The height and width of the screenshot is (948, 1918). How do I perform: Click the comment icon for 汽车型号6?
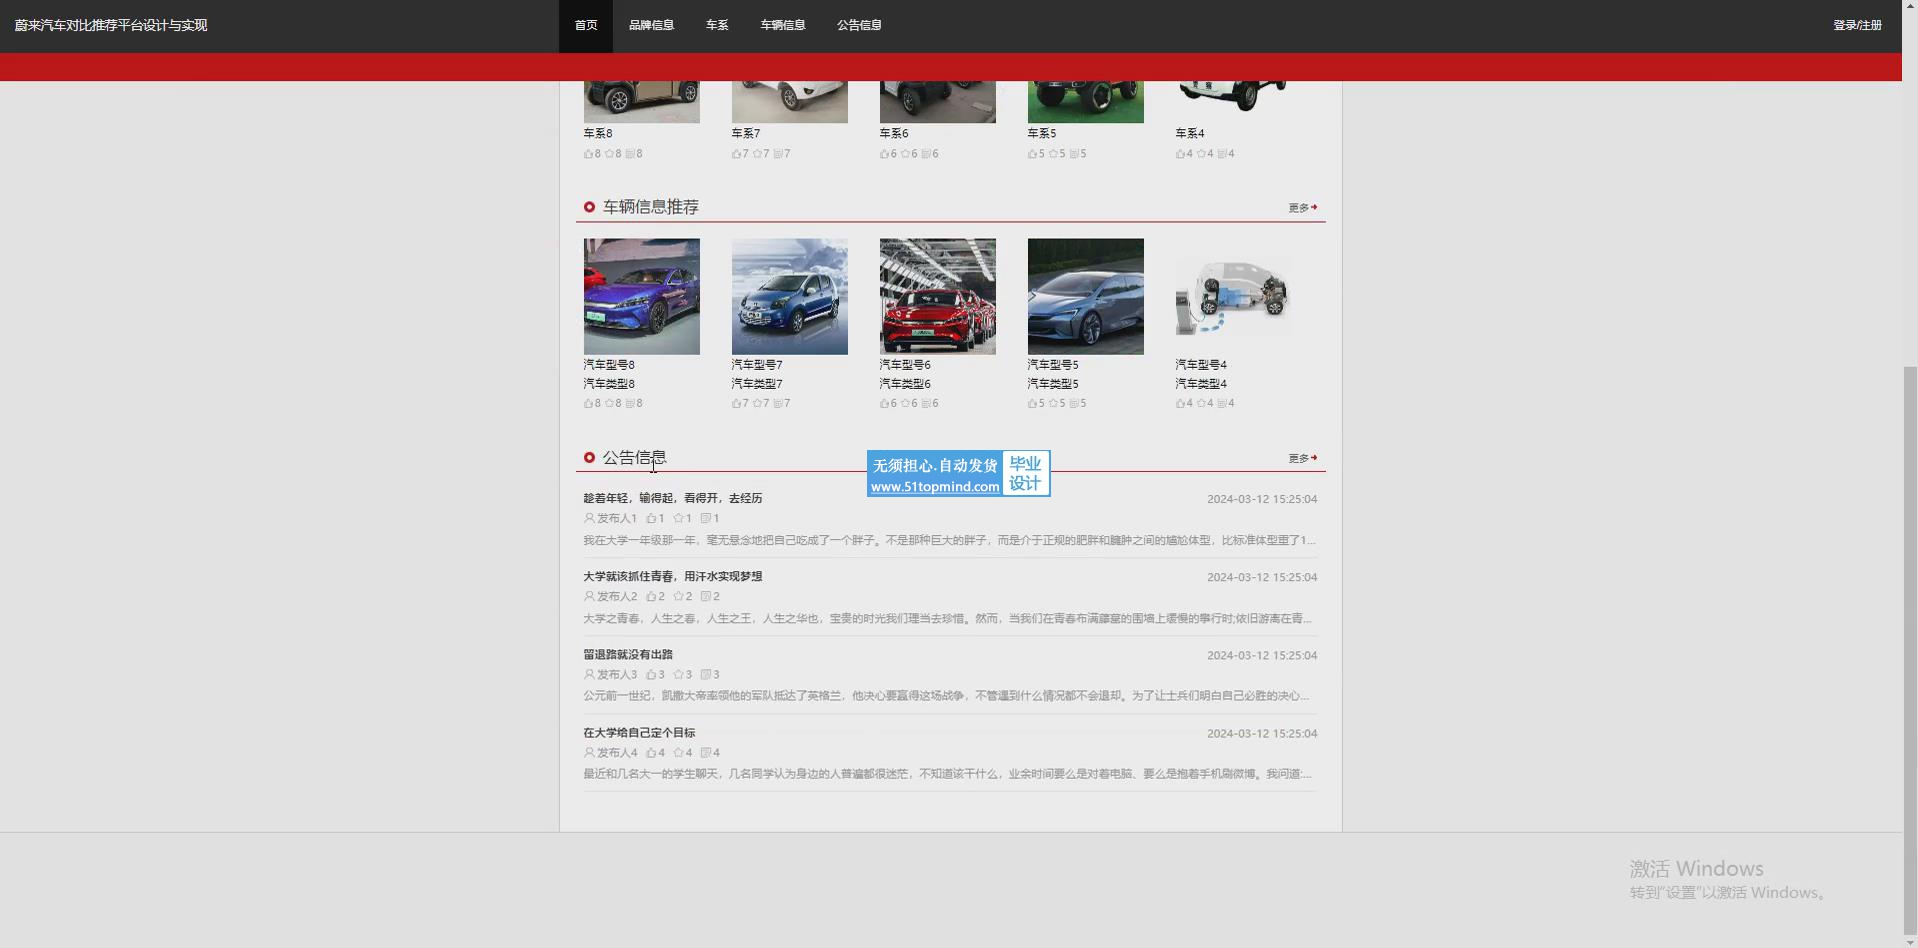(925, 404)
